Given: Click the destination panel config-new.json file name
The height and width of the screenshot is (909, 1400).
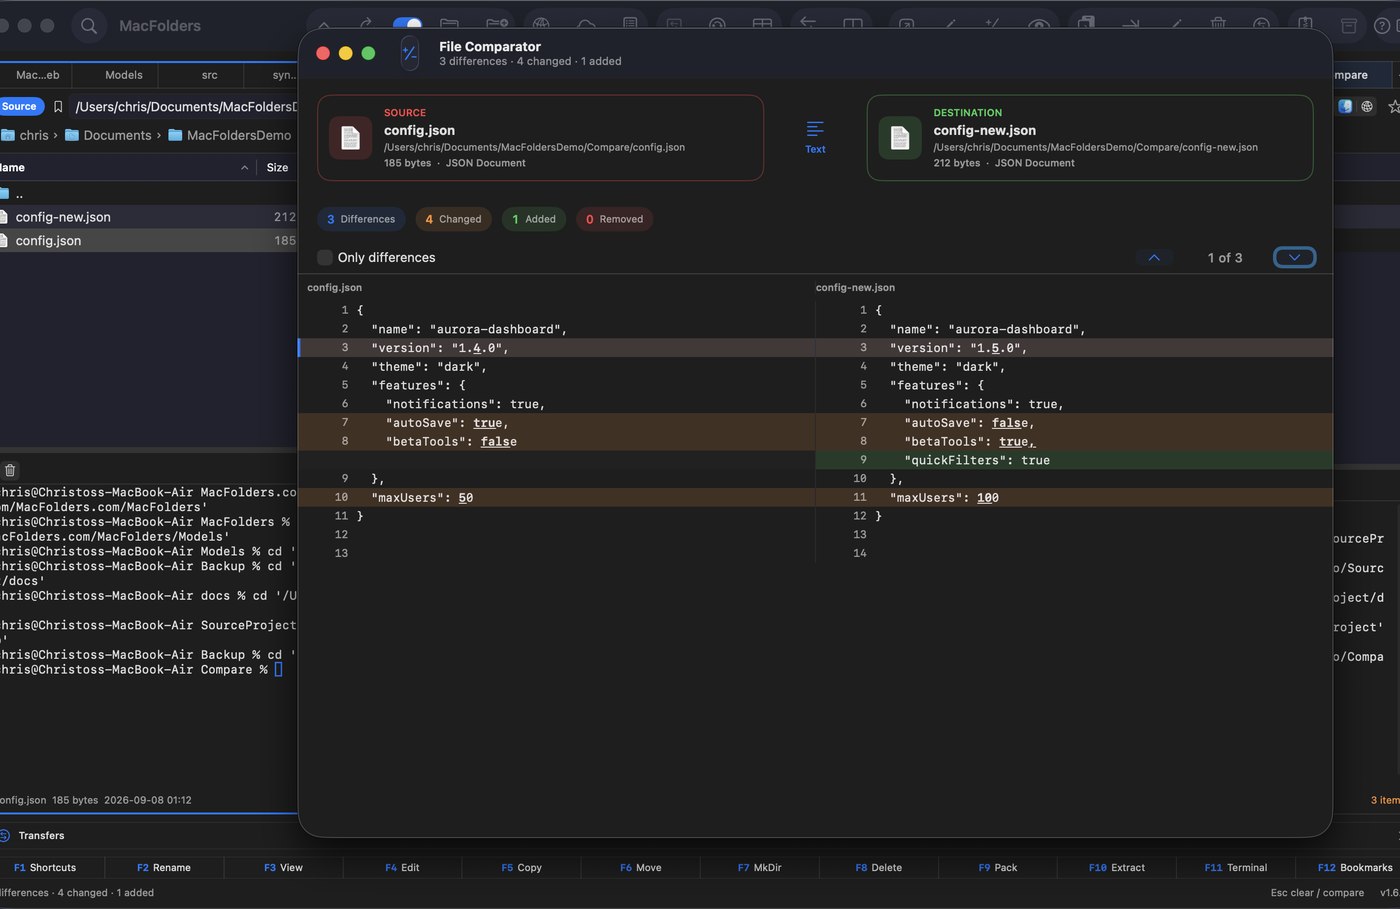Looking at the screenshot, I should click(984, 130).
